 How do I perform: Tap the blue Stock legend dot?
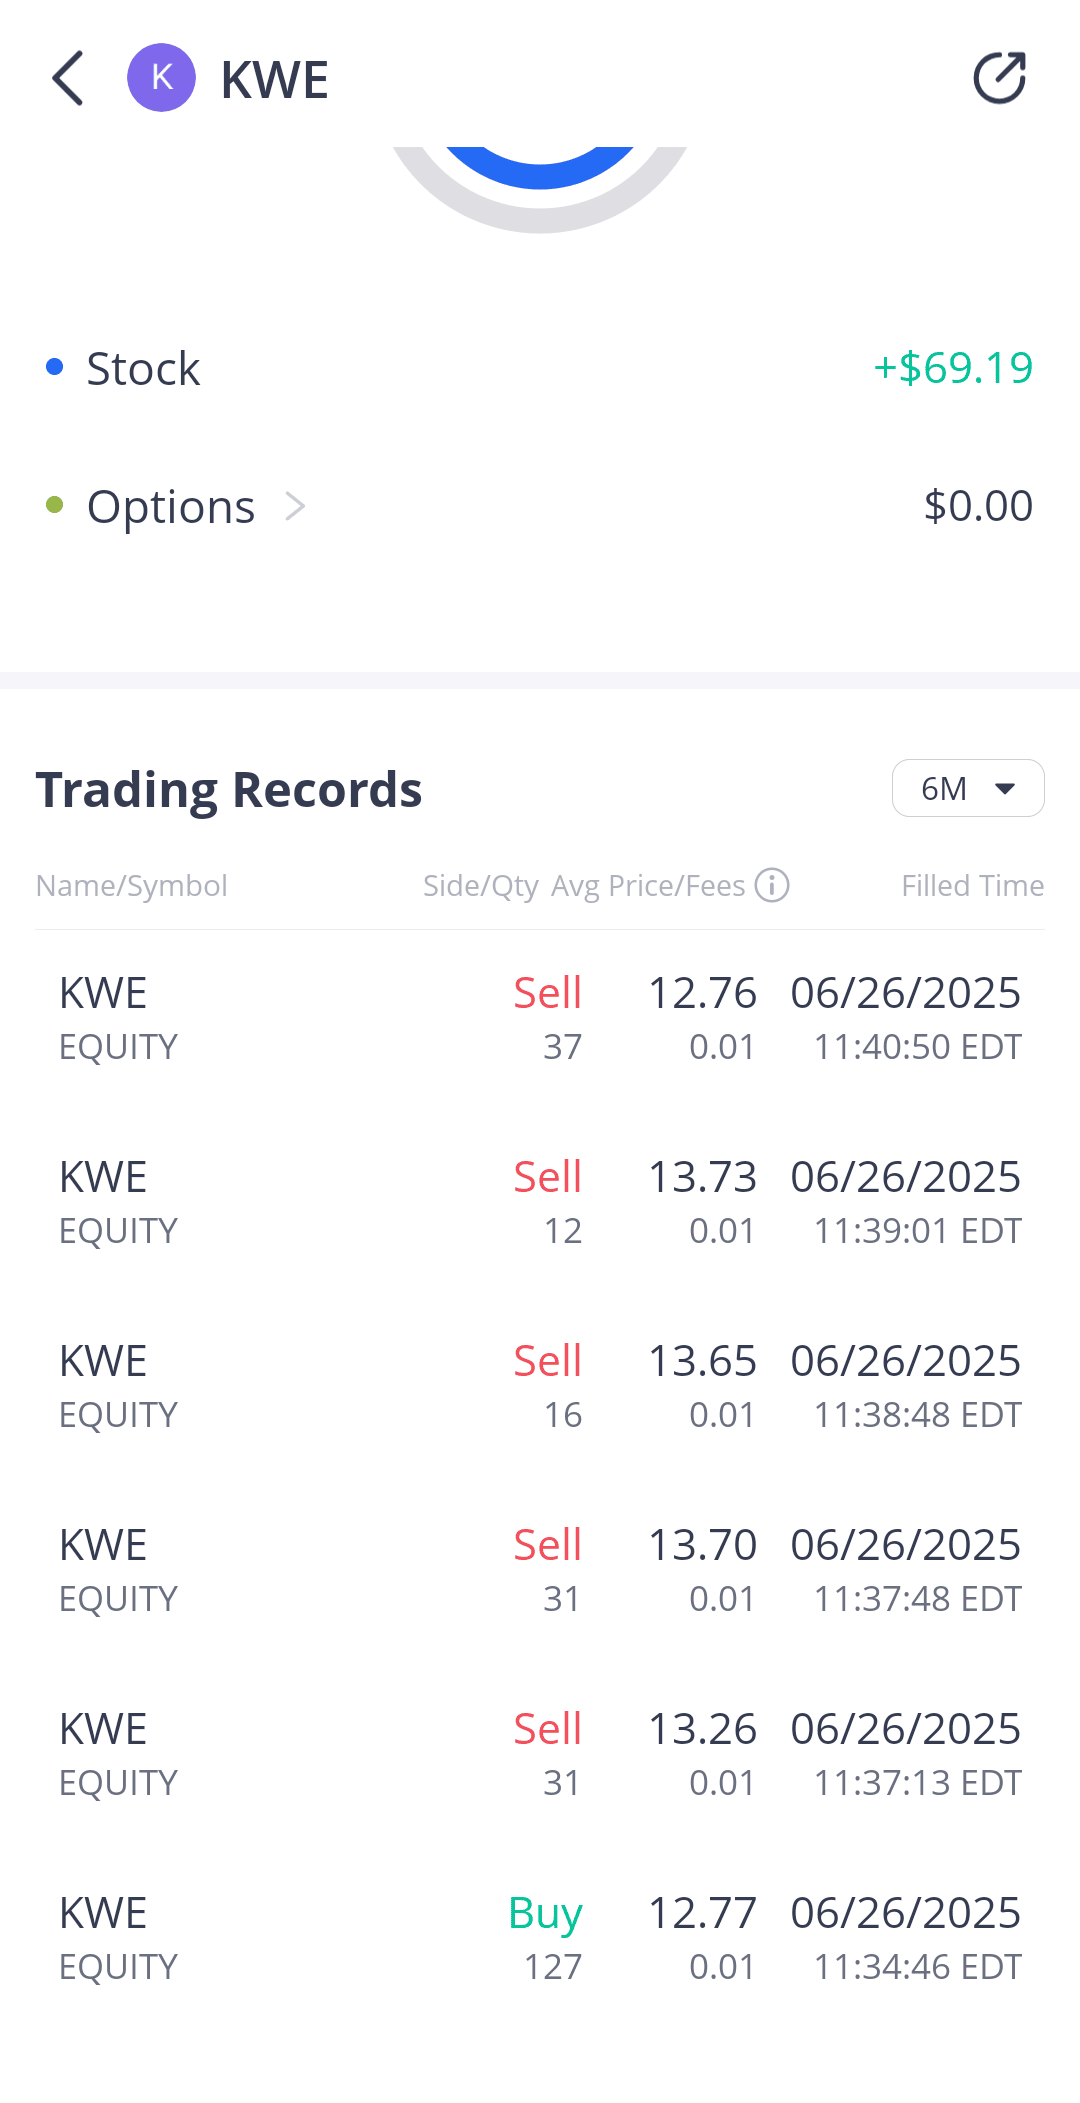tap(55, 367)
